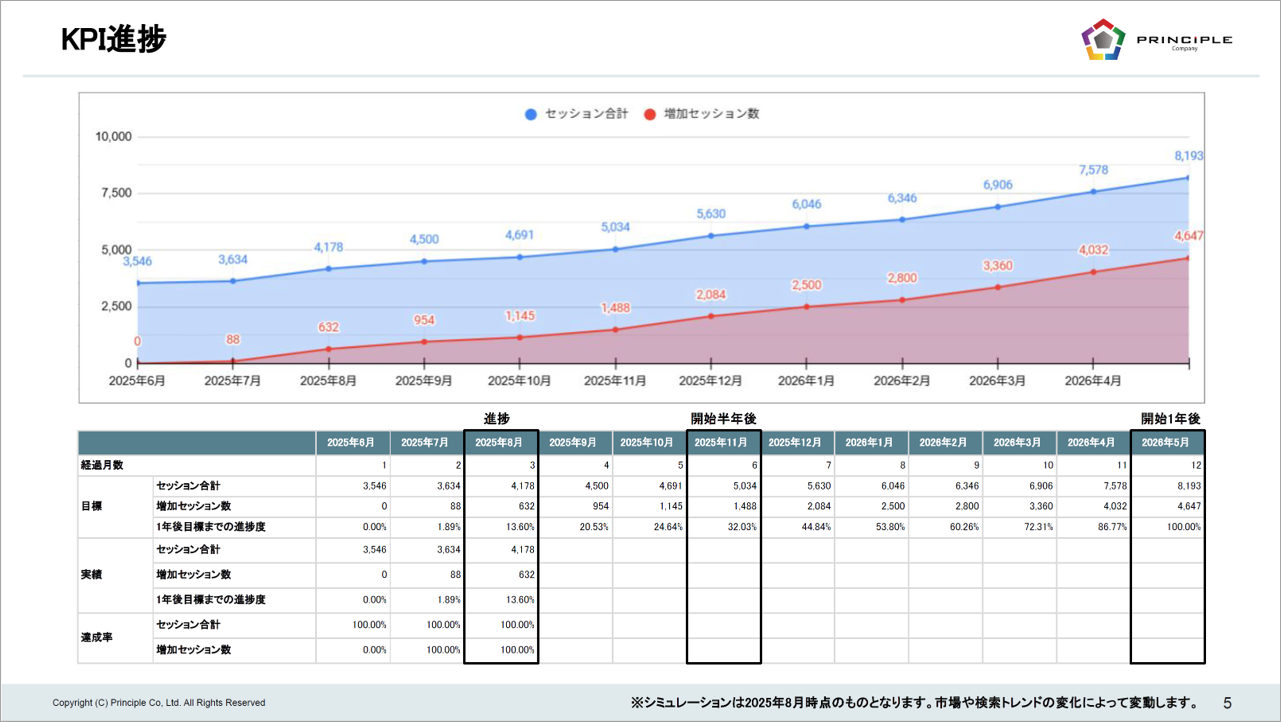The image size is (1281, 722).
Task: Click the 開始1年後 label above table
Action: pyautogui.click(x=1170, y=418)
